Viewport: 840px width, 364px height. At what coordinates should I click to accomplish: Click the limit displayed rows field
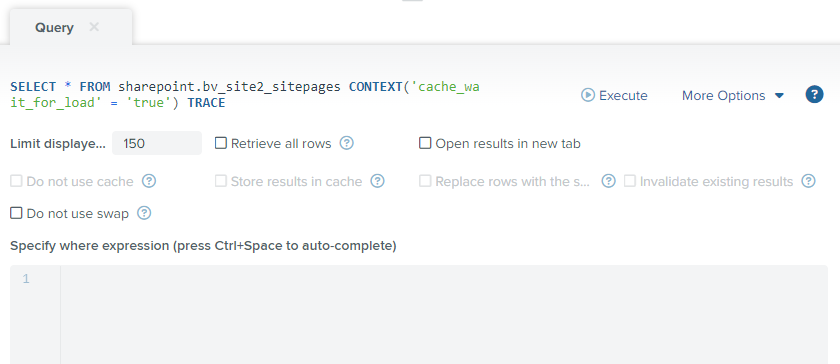tap(157, 143)
